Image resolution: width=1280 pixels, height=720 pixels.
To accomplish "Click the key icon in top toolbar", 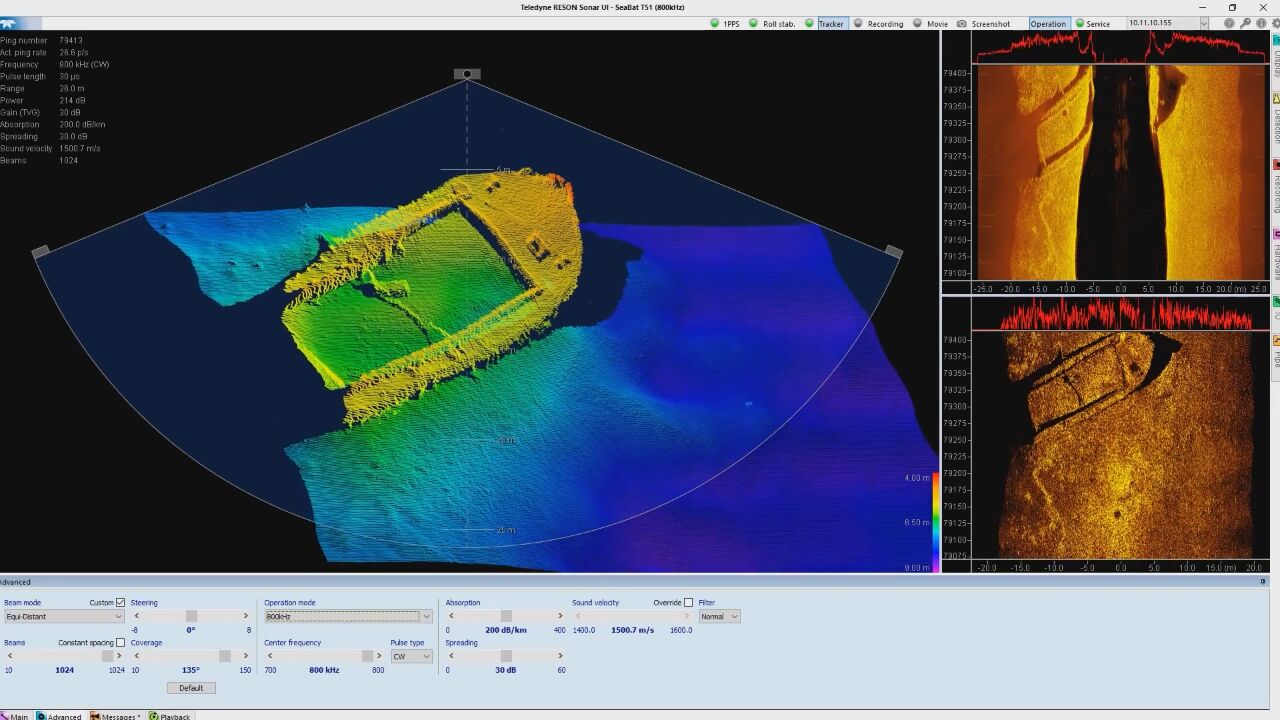I will (1245, 24).
